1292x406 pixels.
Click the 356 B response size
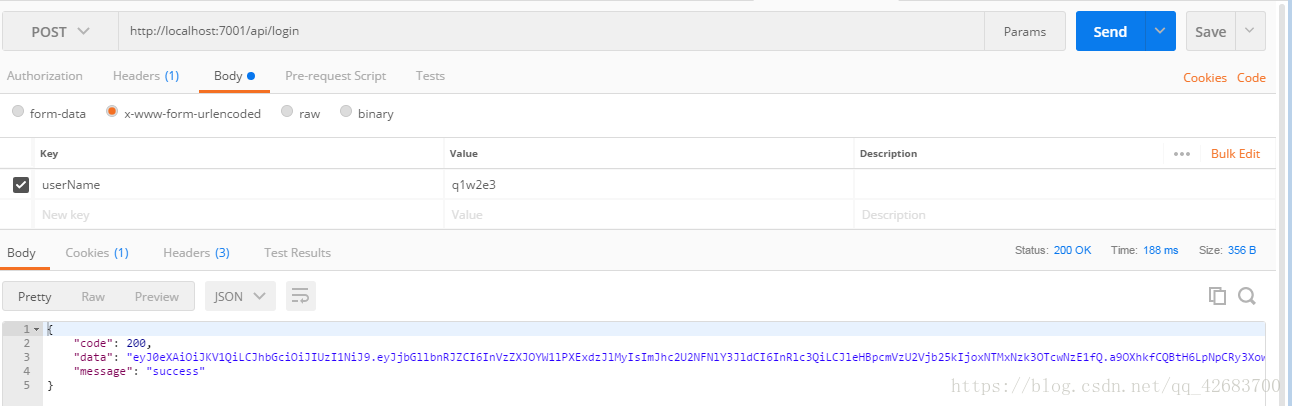(x=1241, y=250)
